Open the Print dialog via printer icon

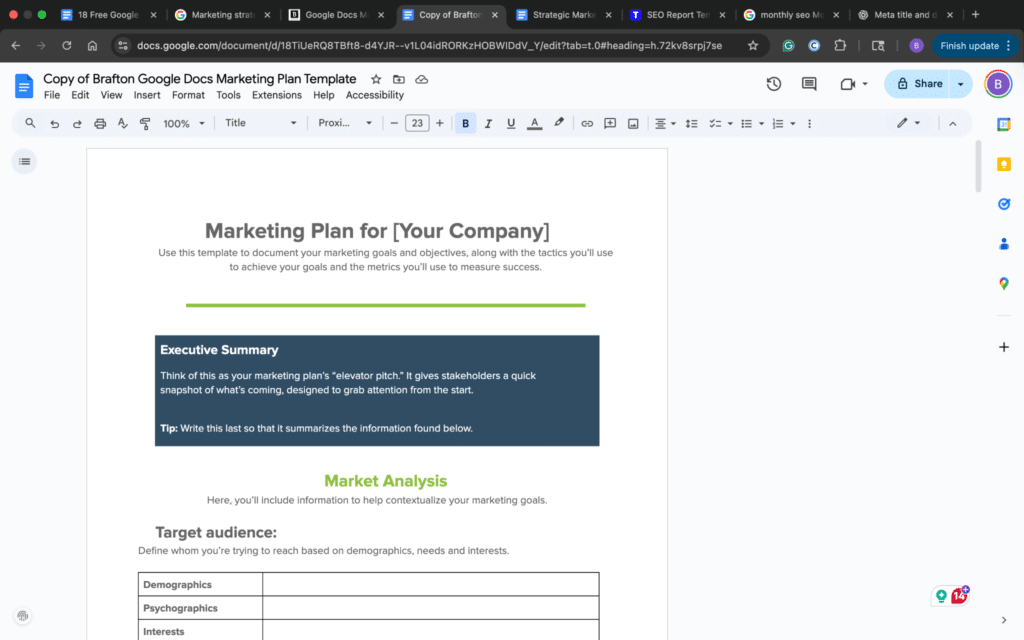[99, 122]
